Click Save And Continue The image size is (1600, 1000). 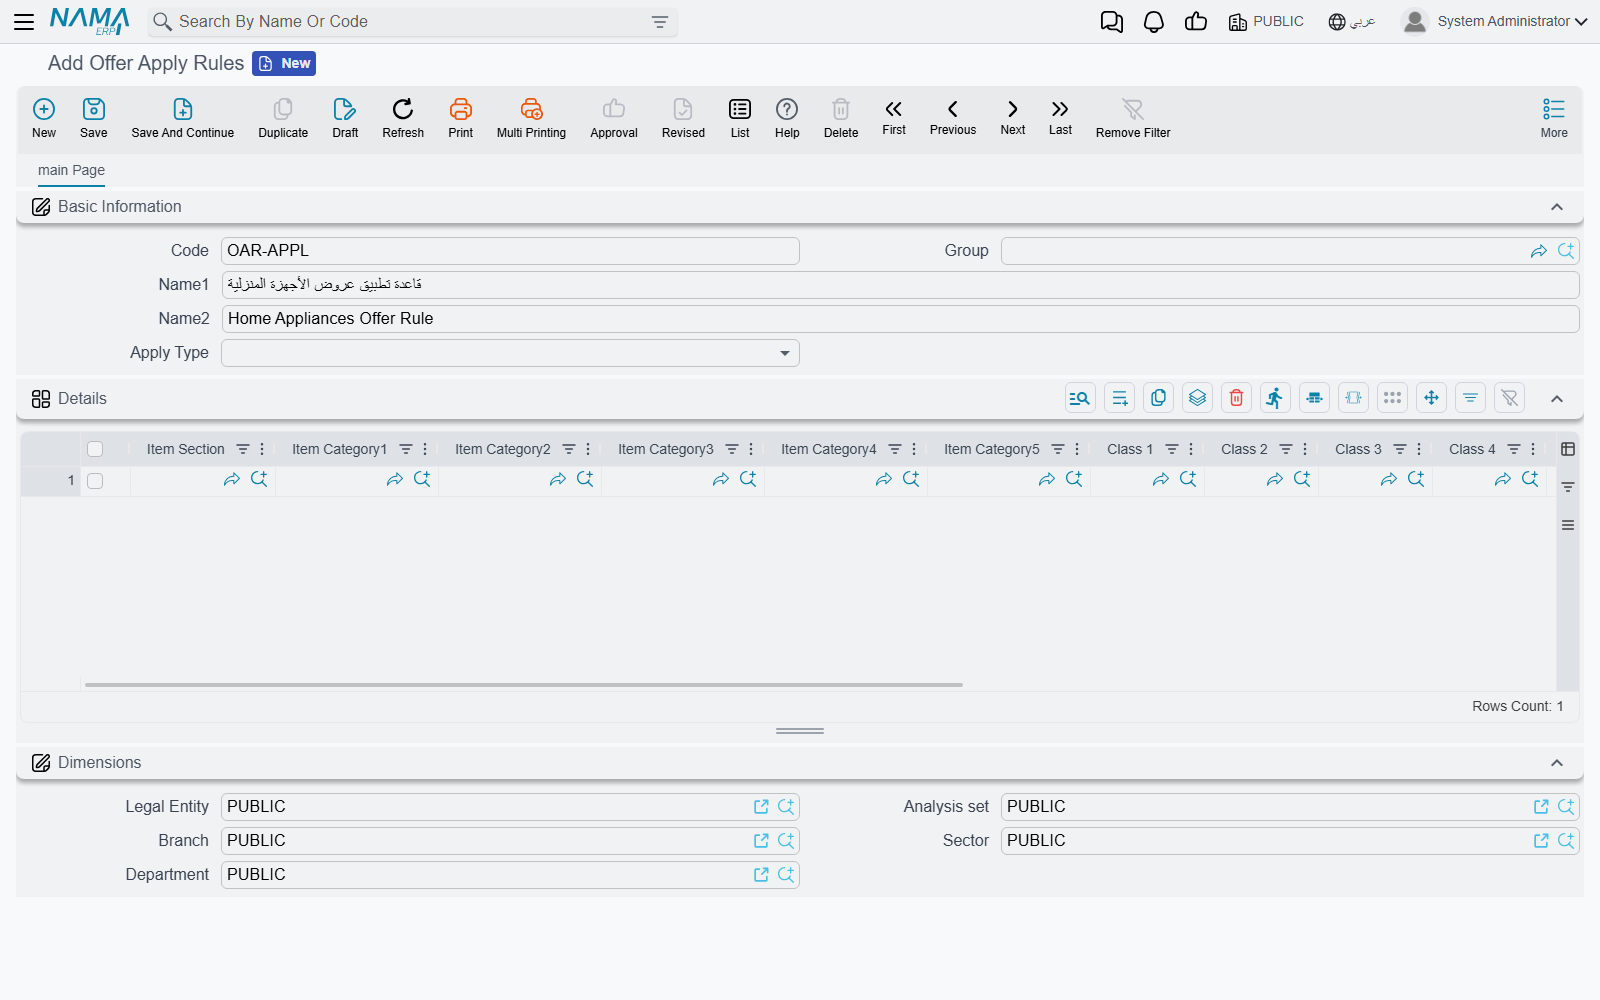(x=183, y=118)
